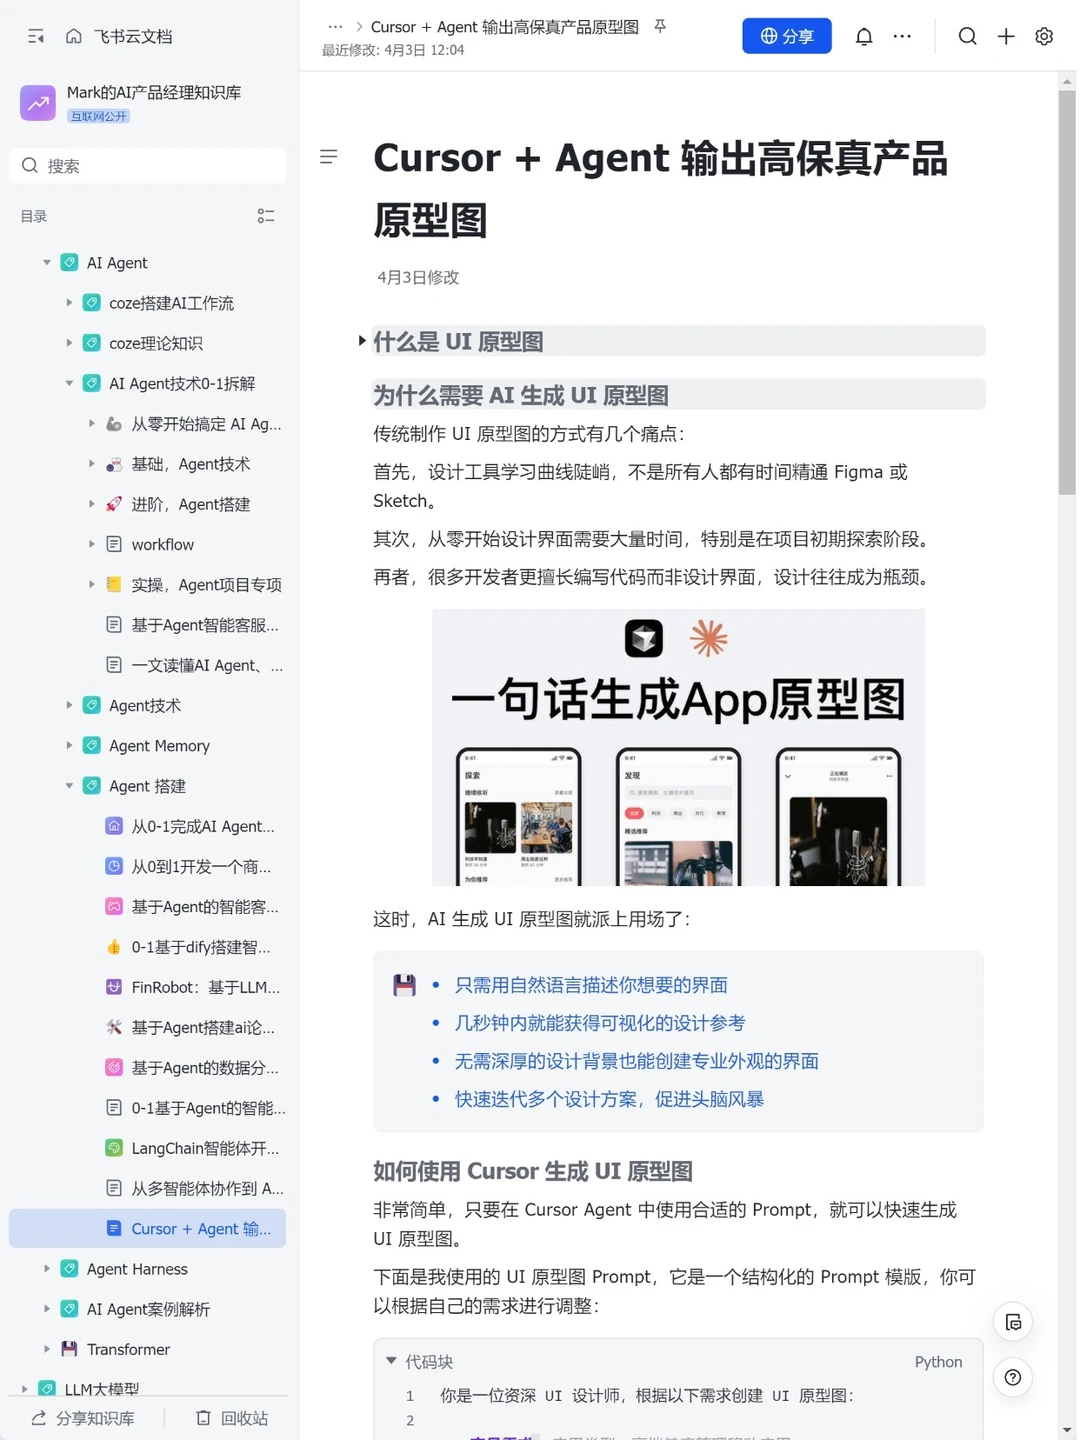This screenshot has height=1440, width=1080.
Task: Click the LangChain智能体开 green icon
Action: [114, 1148]
